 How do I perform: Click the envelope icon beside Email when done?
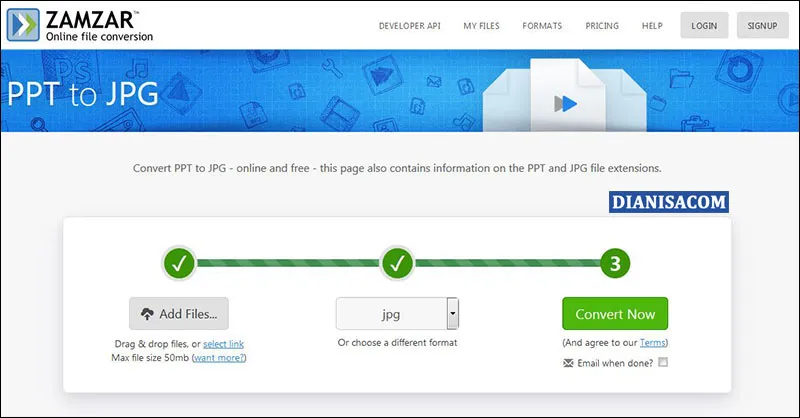click(x=570, y=362)
